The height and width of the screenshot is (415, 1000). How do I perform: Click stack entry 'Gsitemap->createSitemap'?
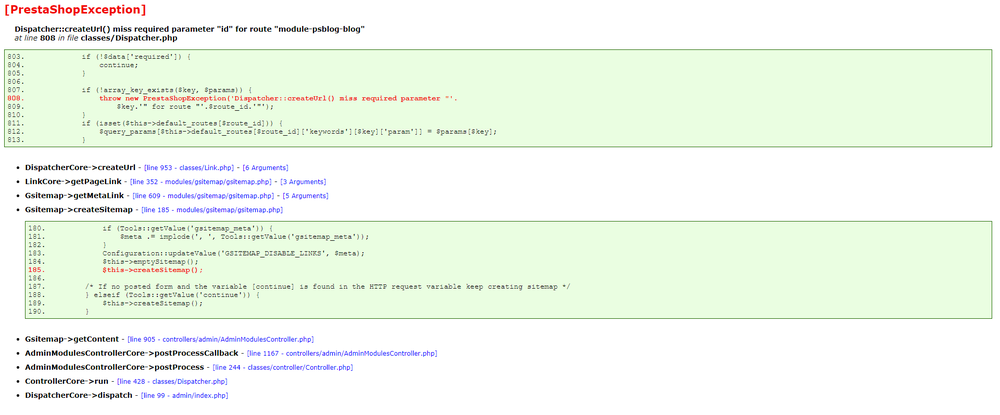point(78,210)
